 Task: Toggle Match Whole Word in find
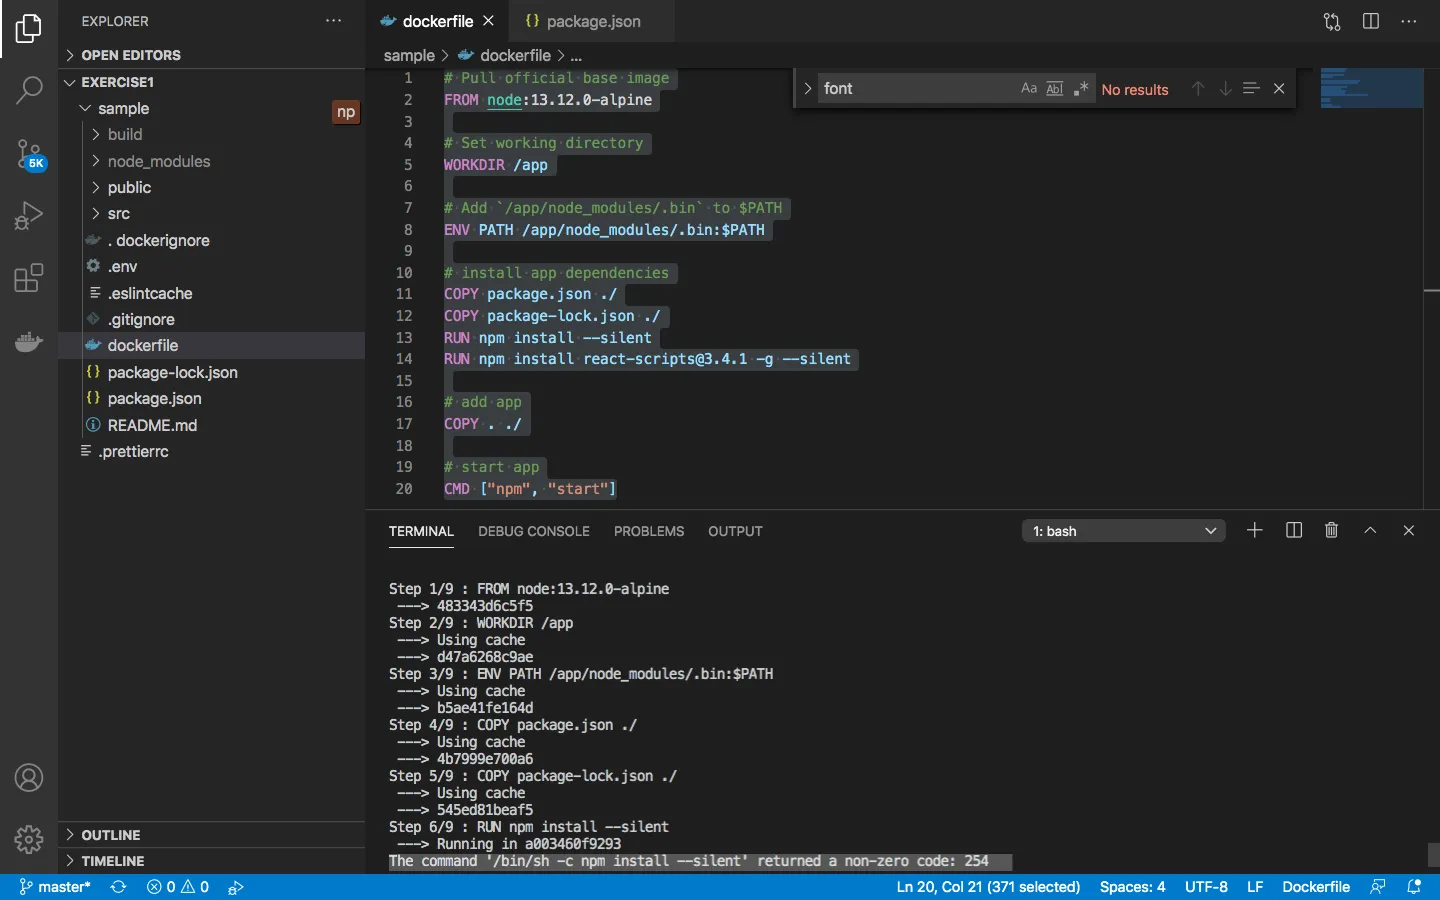click(1054, 89)
